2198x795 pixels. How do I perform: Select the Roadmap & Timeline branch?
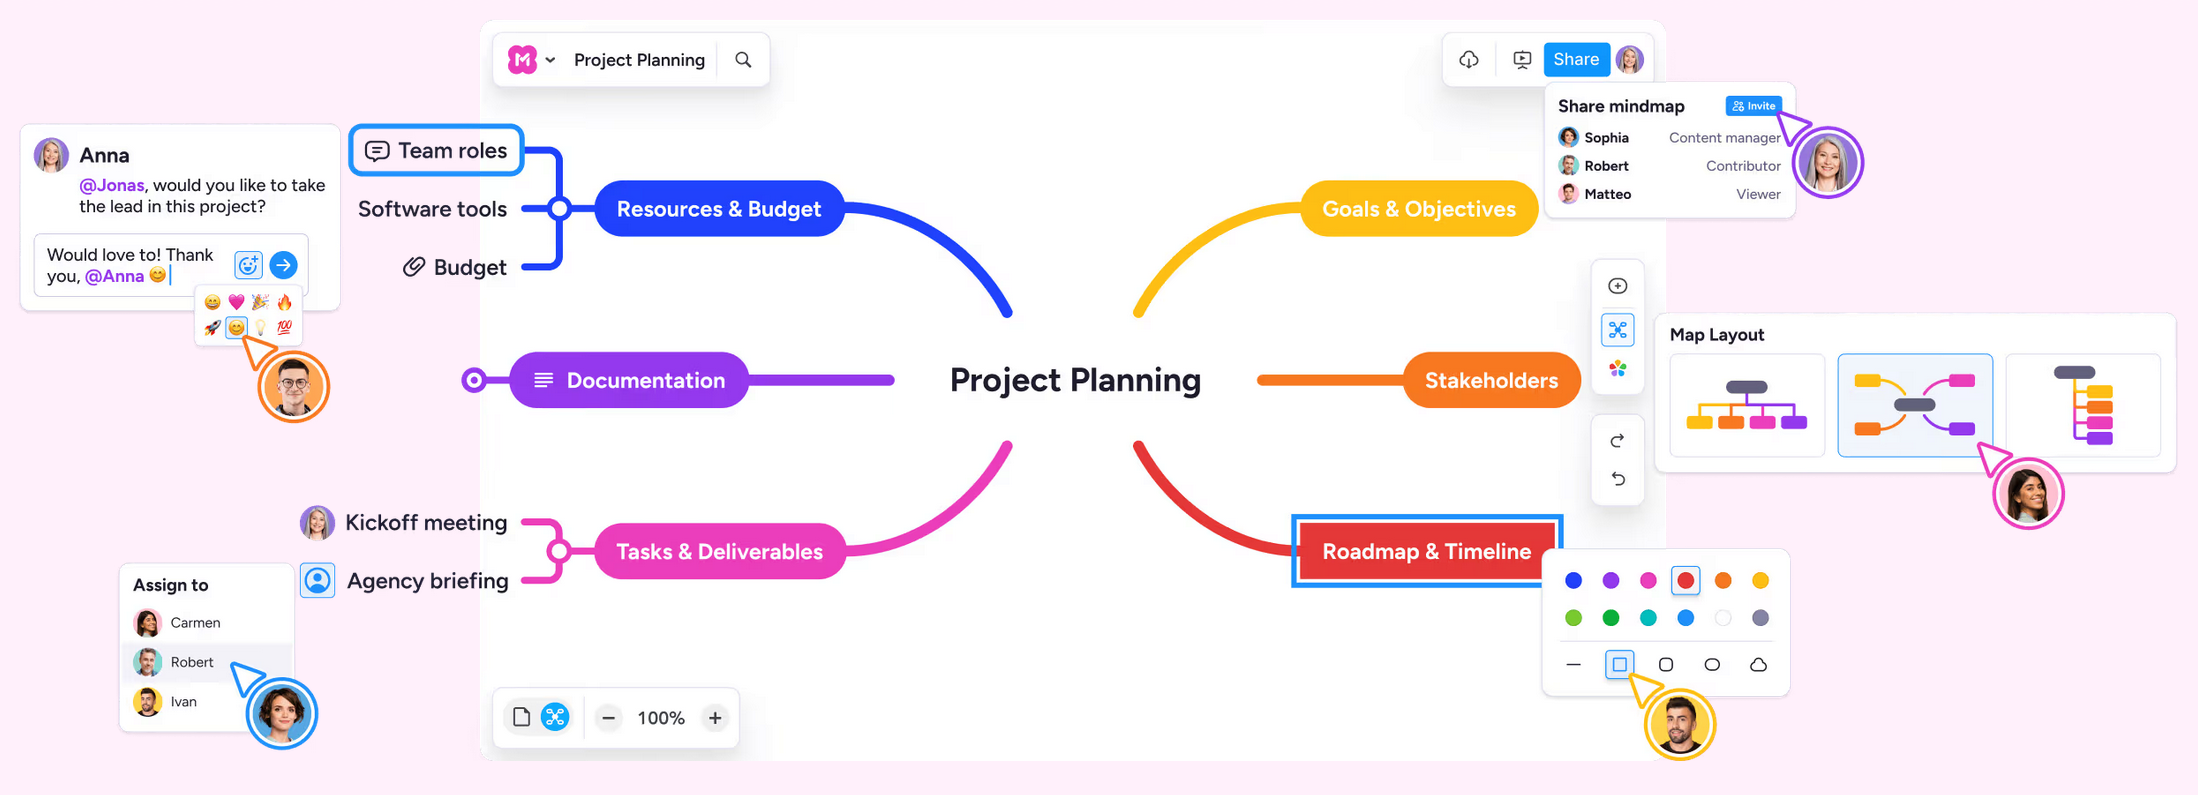tap(1426, 551)
